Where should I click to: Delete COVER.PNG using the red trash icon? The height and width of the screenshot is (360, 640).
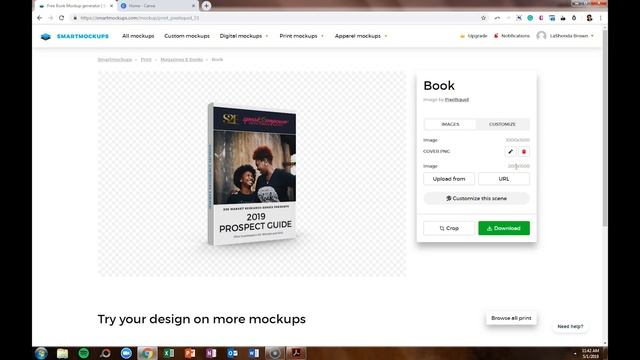pyautogui.click(x=524, y=151)
